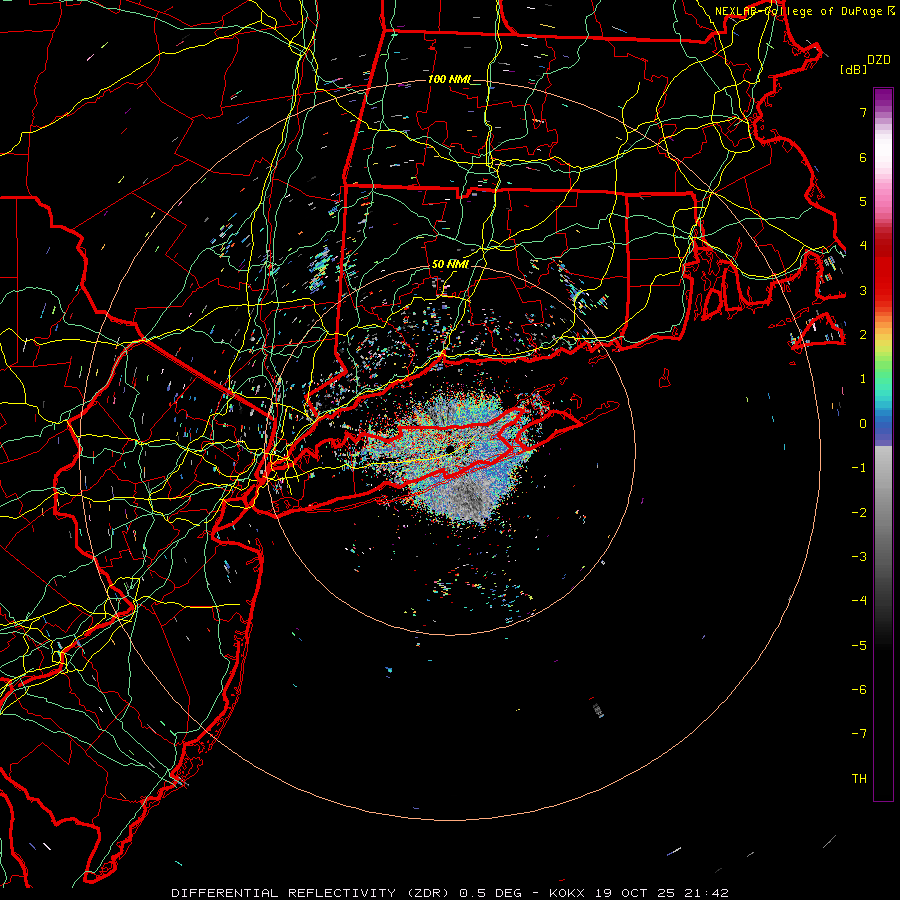Click the legend value -3
900x900 pixels.
[x=859, y=557]
